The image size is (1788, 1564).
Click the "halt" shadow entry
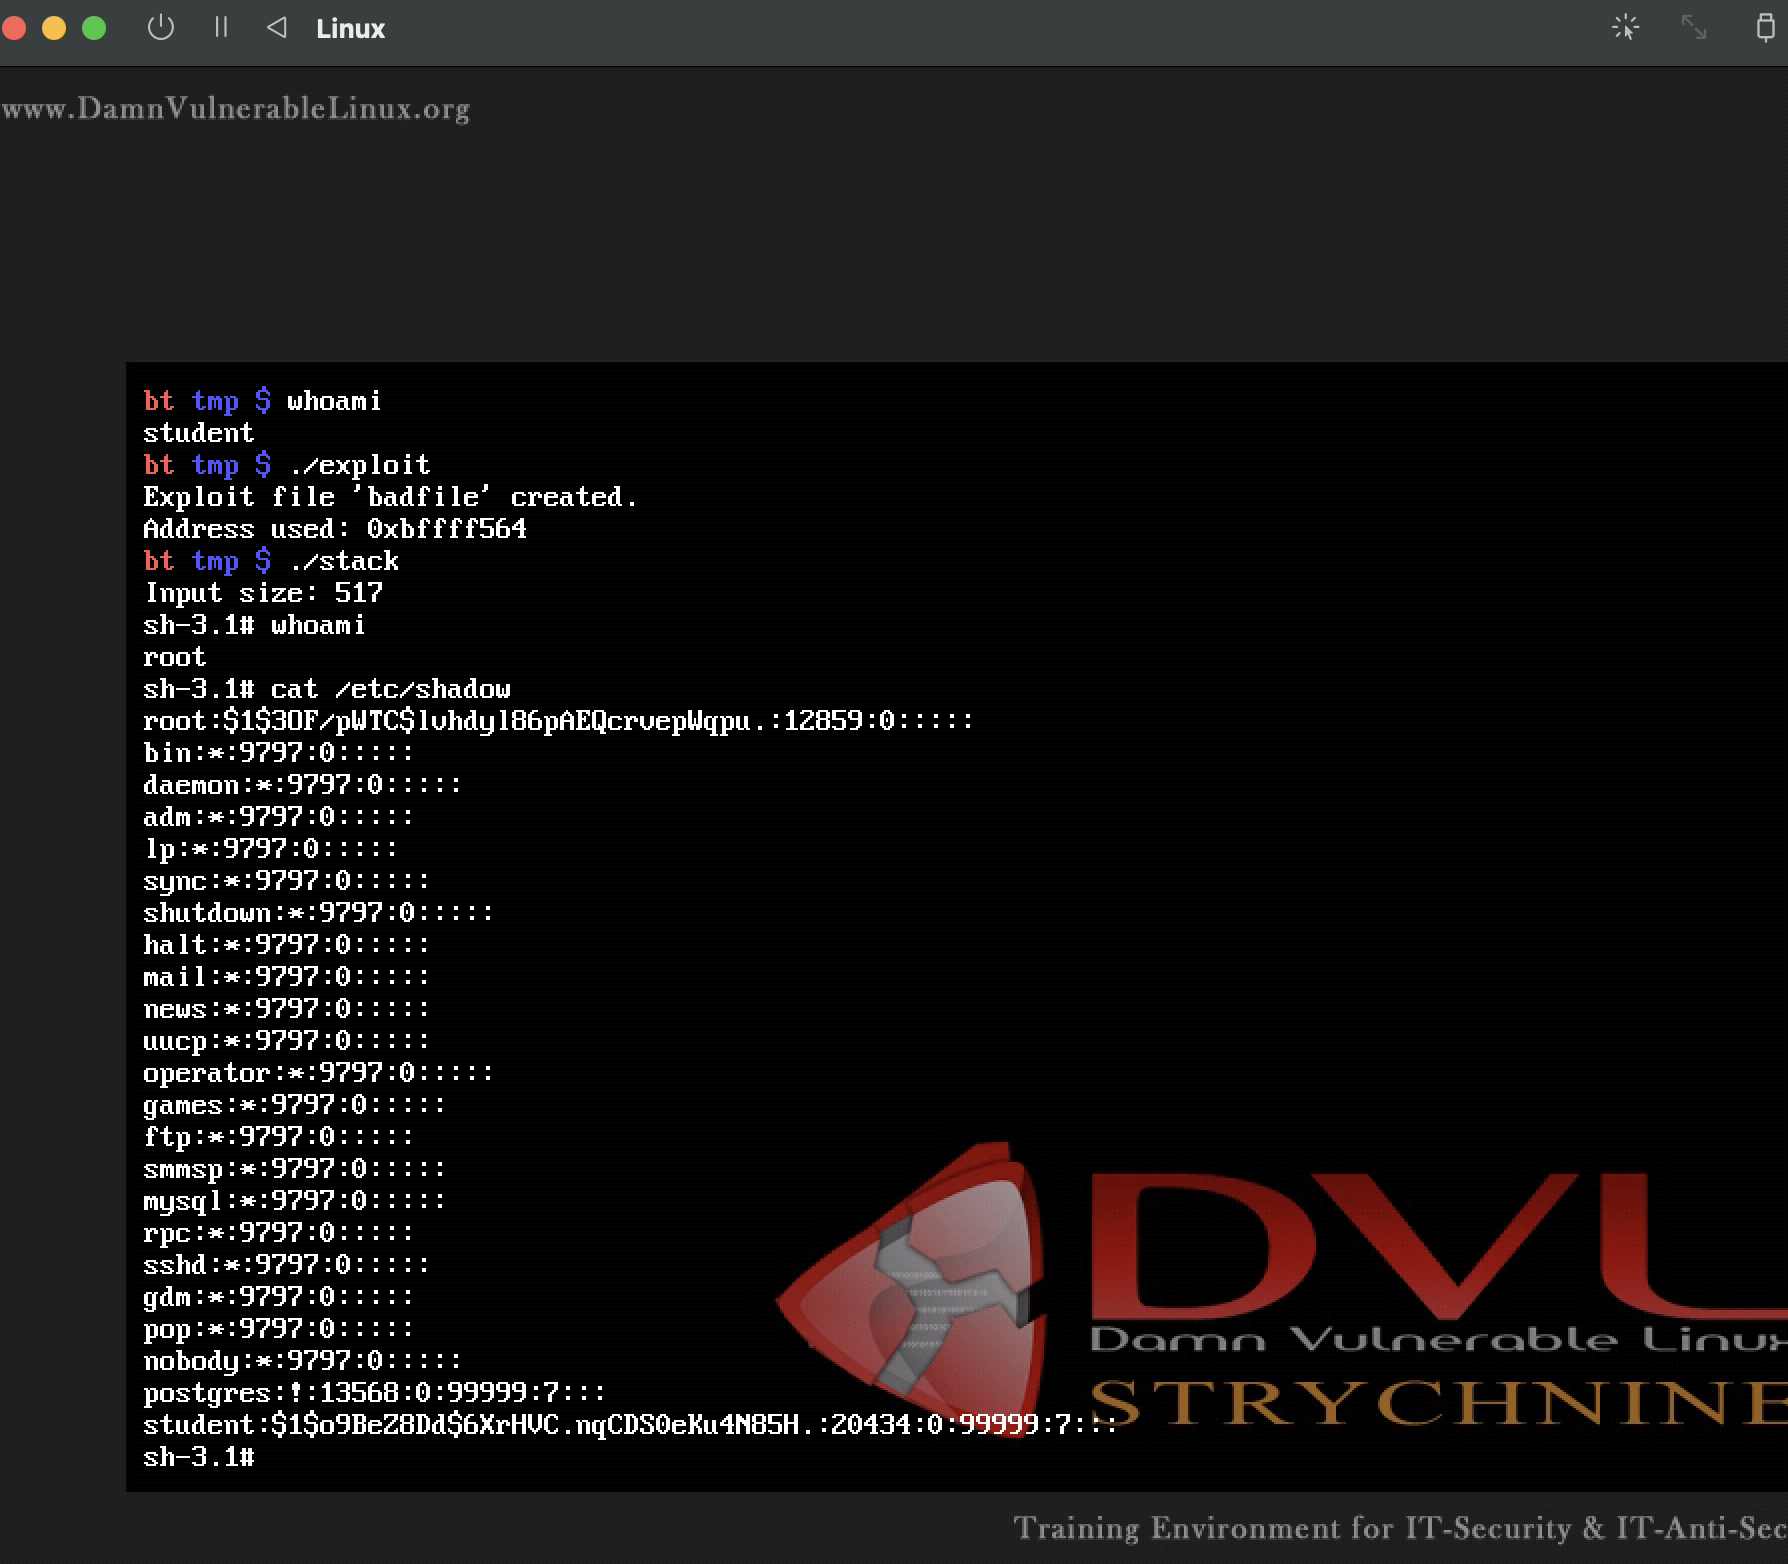coord(286,945)
